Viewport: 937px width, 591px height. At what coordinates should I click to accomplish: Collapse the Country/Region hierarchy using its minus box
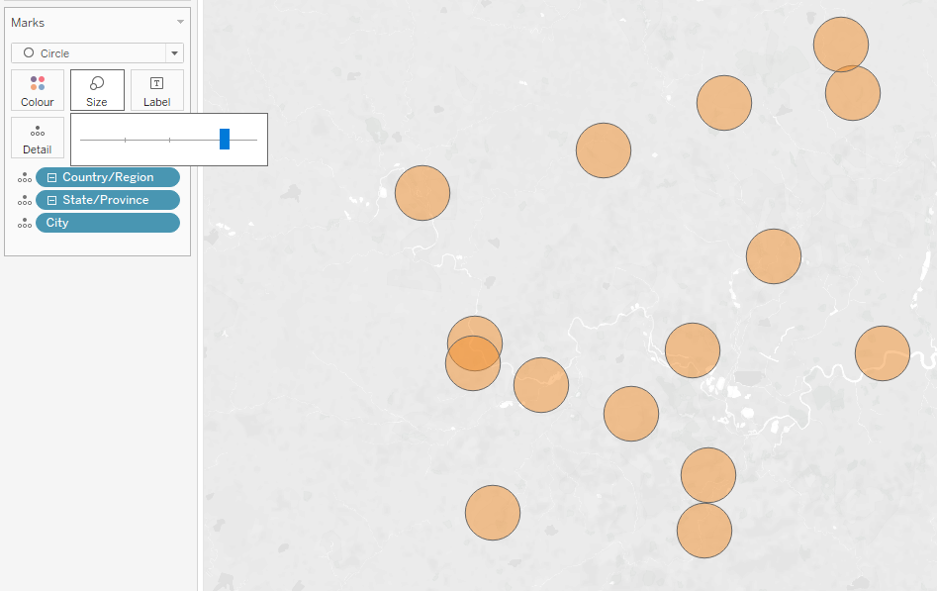click(x=52, y=178)
